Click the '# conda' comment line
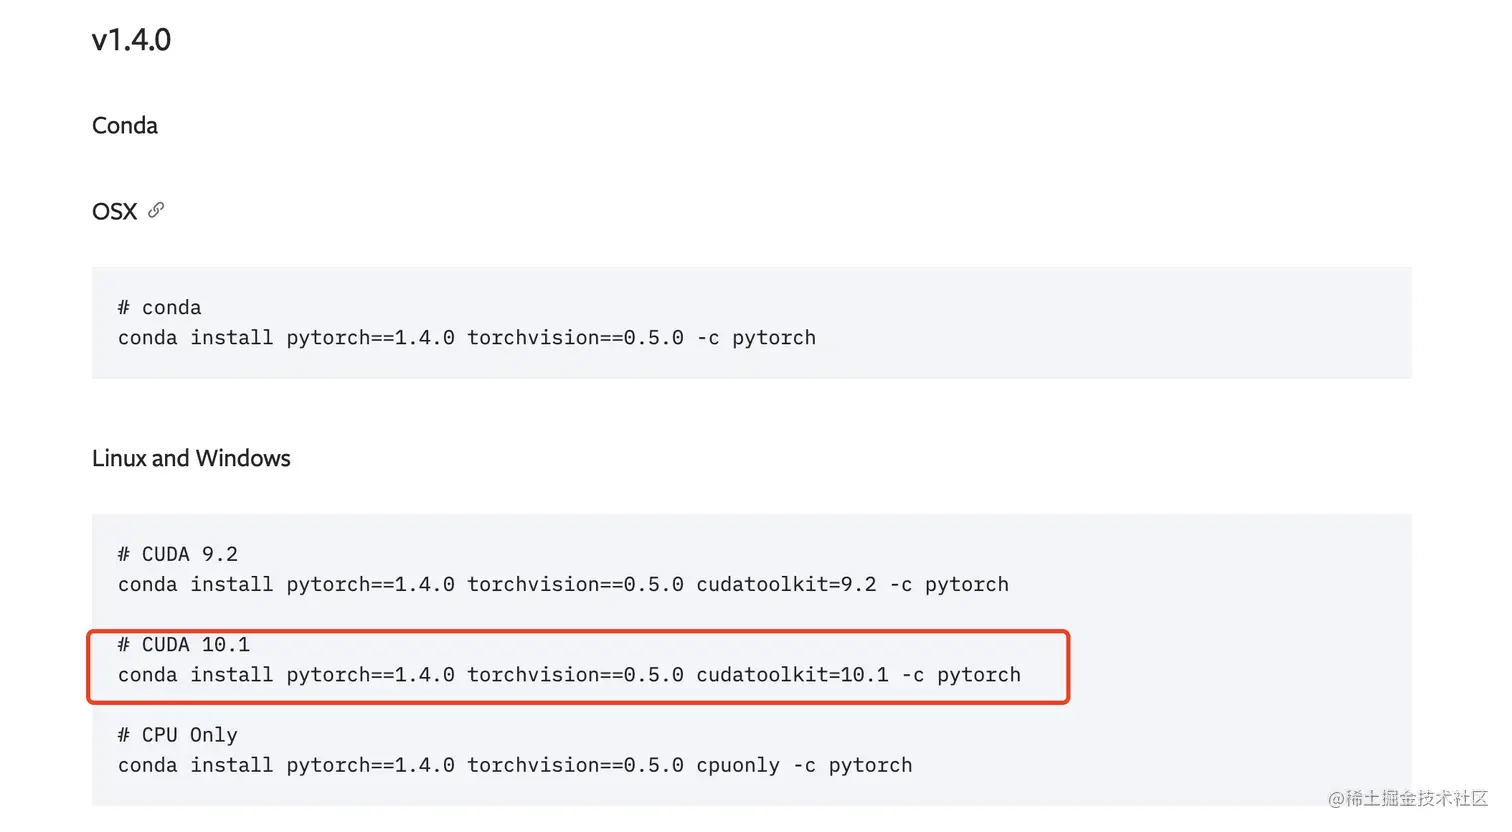Viewport: 1512px width, 832px height. pyautogui.click(x=160, y=308)
